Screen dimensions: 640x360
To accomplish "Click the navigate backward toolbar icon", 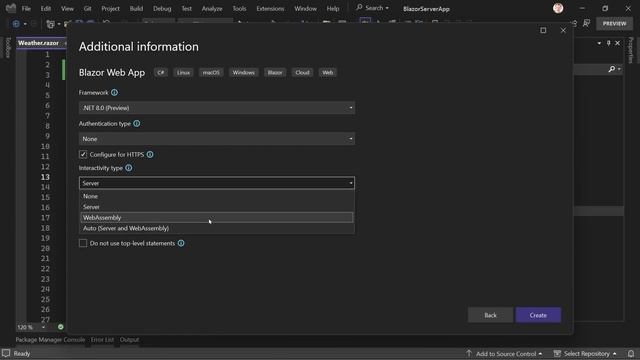I will coord(16,24).
